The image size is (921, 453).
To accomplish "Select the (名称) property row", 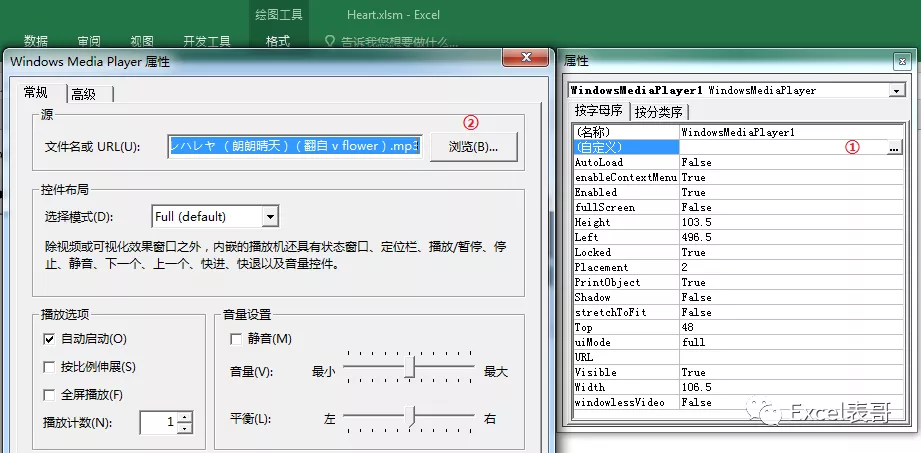I will point(738,132).
